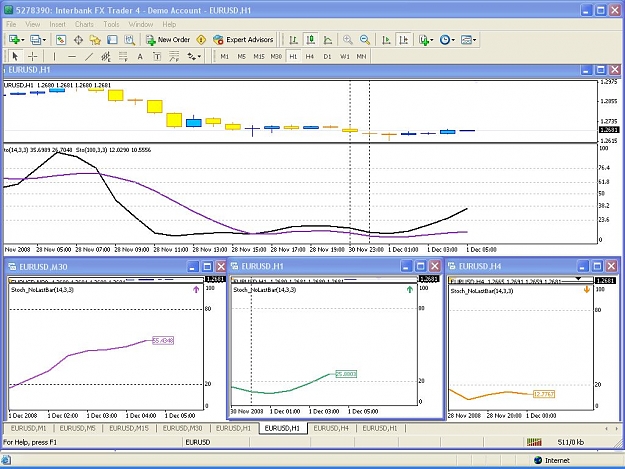Click the orange down arrow in H4 window
The image size is (625, 469).
[x=586, y=290]
